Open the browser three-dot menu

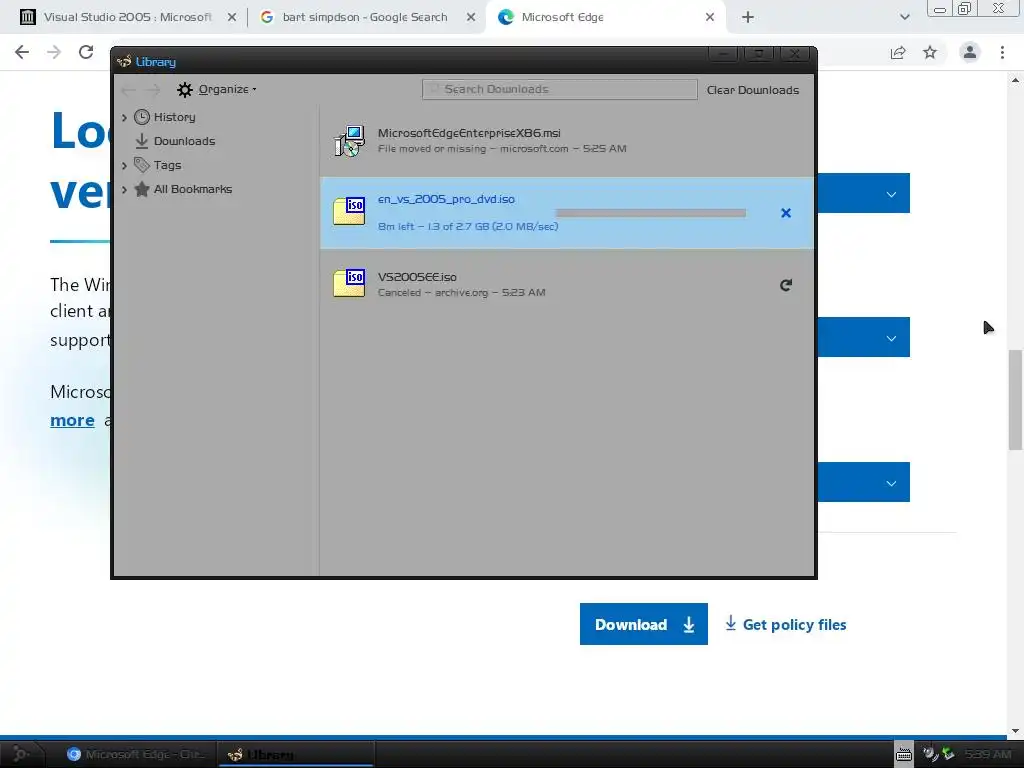[1002, 52]
